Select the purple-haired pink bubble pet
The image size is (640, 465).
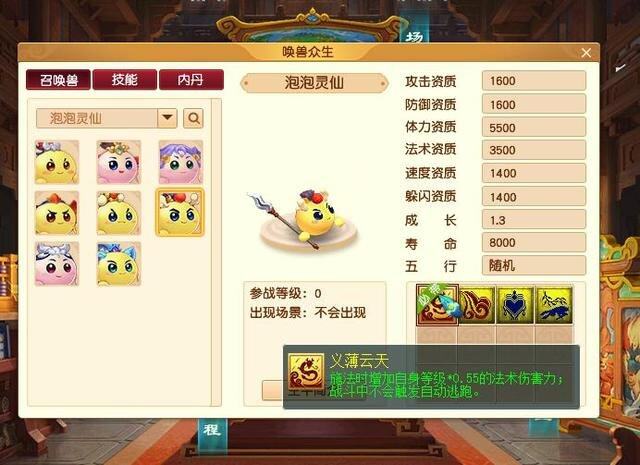coord(181,162)
